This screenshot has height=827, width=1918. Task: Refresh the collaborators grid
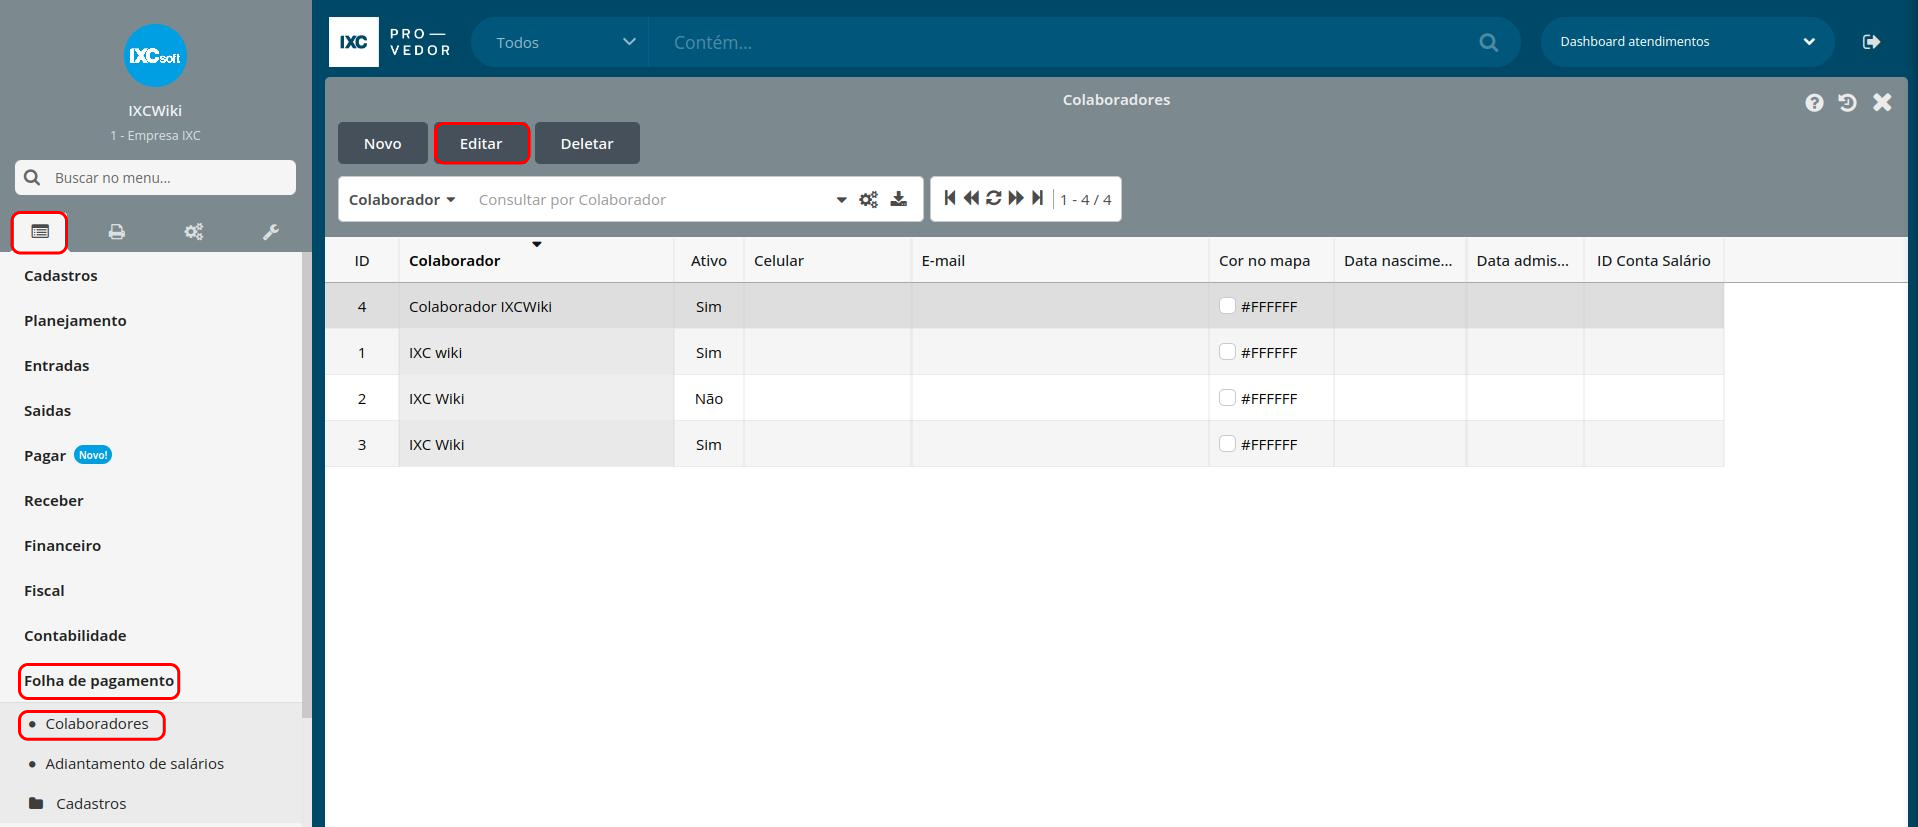994,198
